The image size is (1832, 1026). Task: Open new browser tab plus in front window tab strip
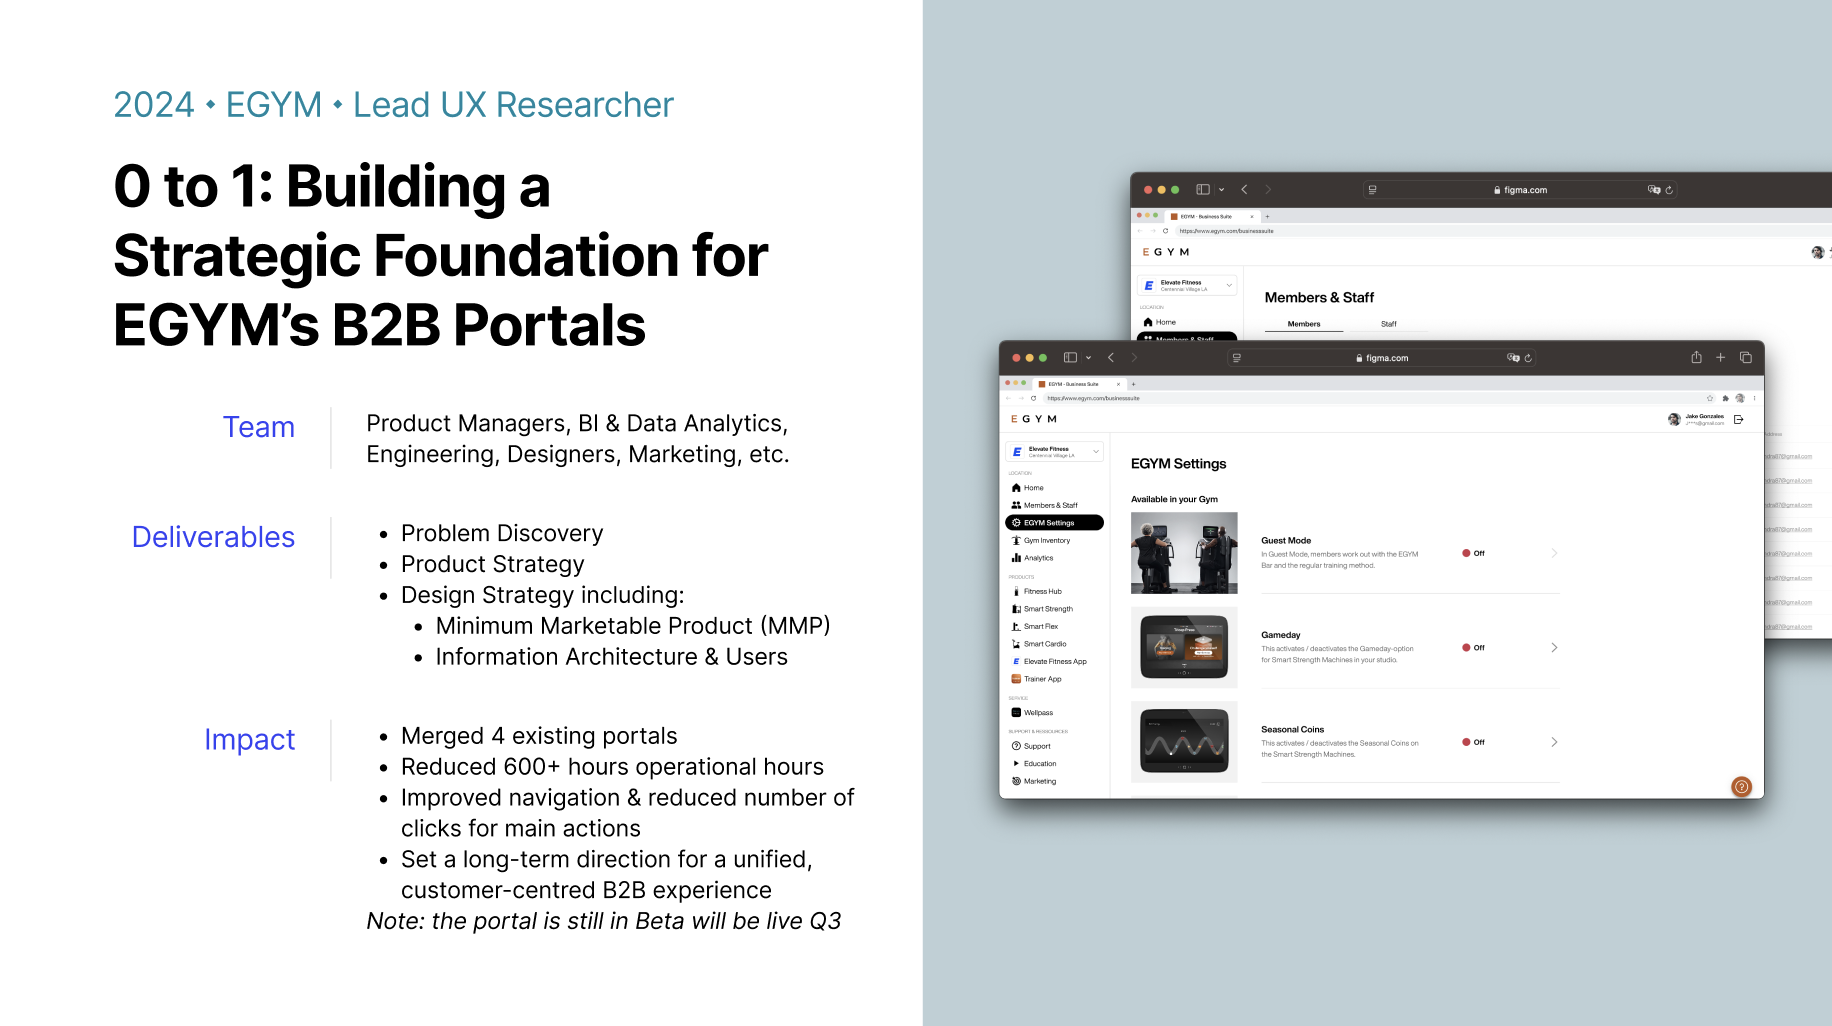coord(1133,384)
